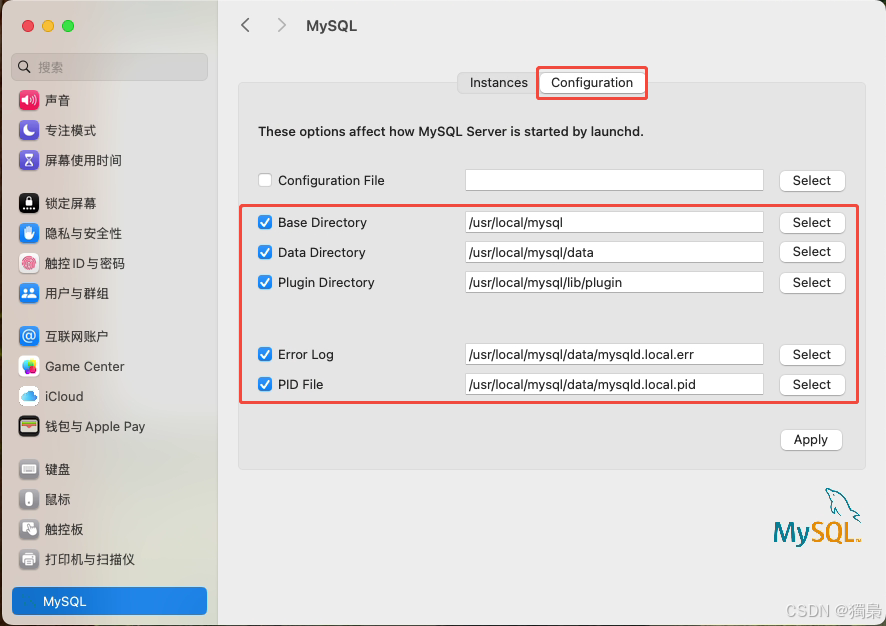Screen dimensions: 886x626
Task: Click the Focus mode (专注模式) moon icon
Action: tap(29, 131)
